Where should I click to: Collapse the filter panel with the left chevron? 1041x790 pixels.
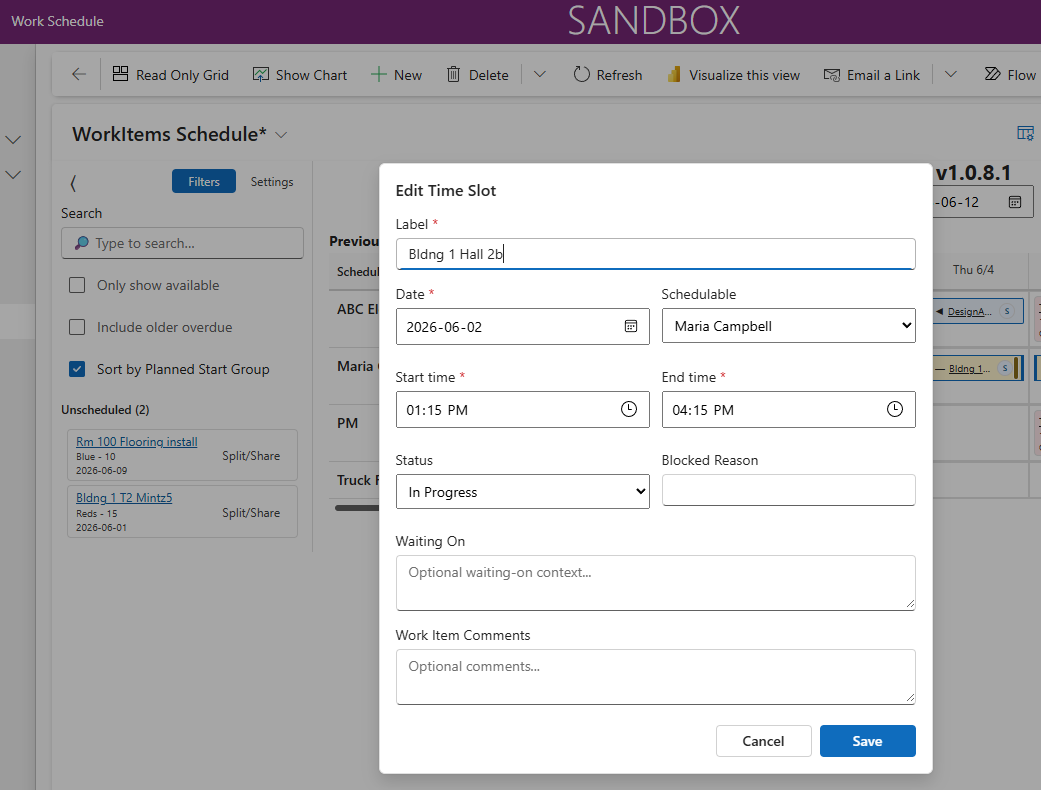[x=73, y=183]
